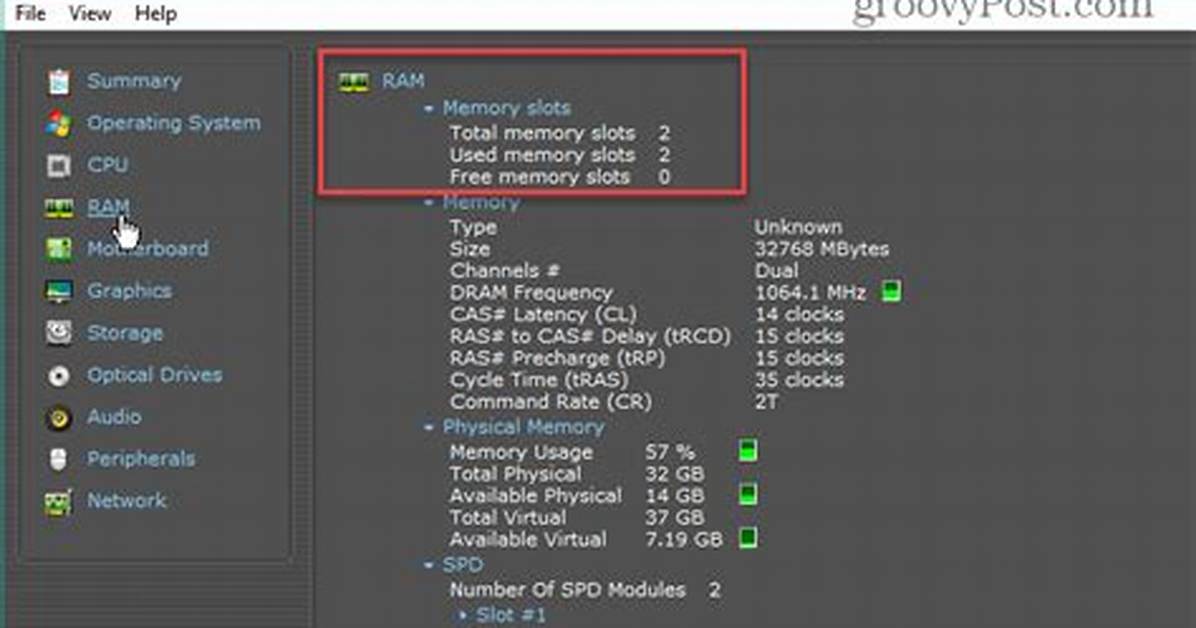
Task: Select the RAM section link
Action: point(108,207)
